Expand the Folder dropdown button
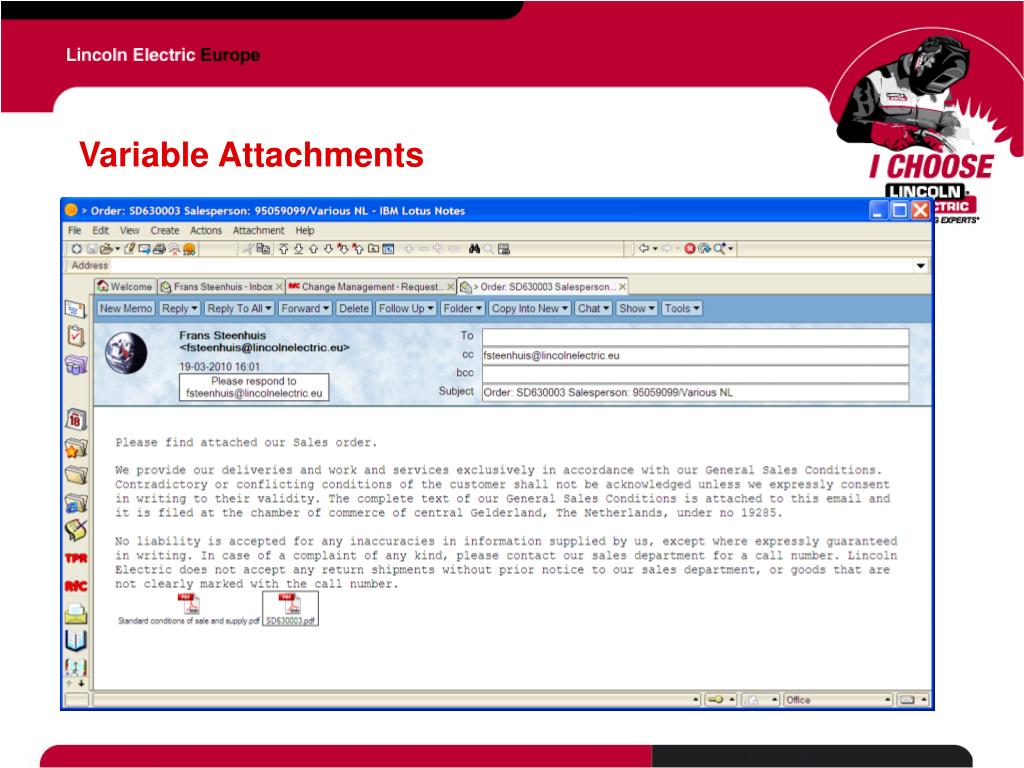This screenshot has height=768, width=1024. (x=462, y=308)
